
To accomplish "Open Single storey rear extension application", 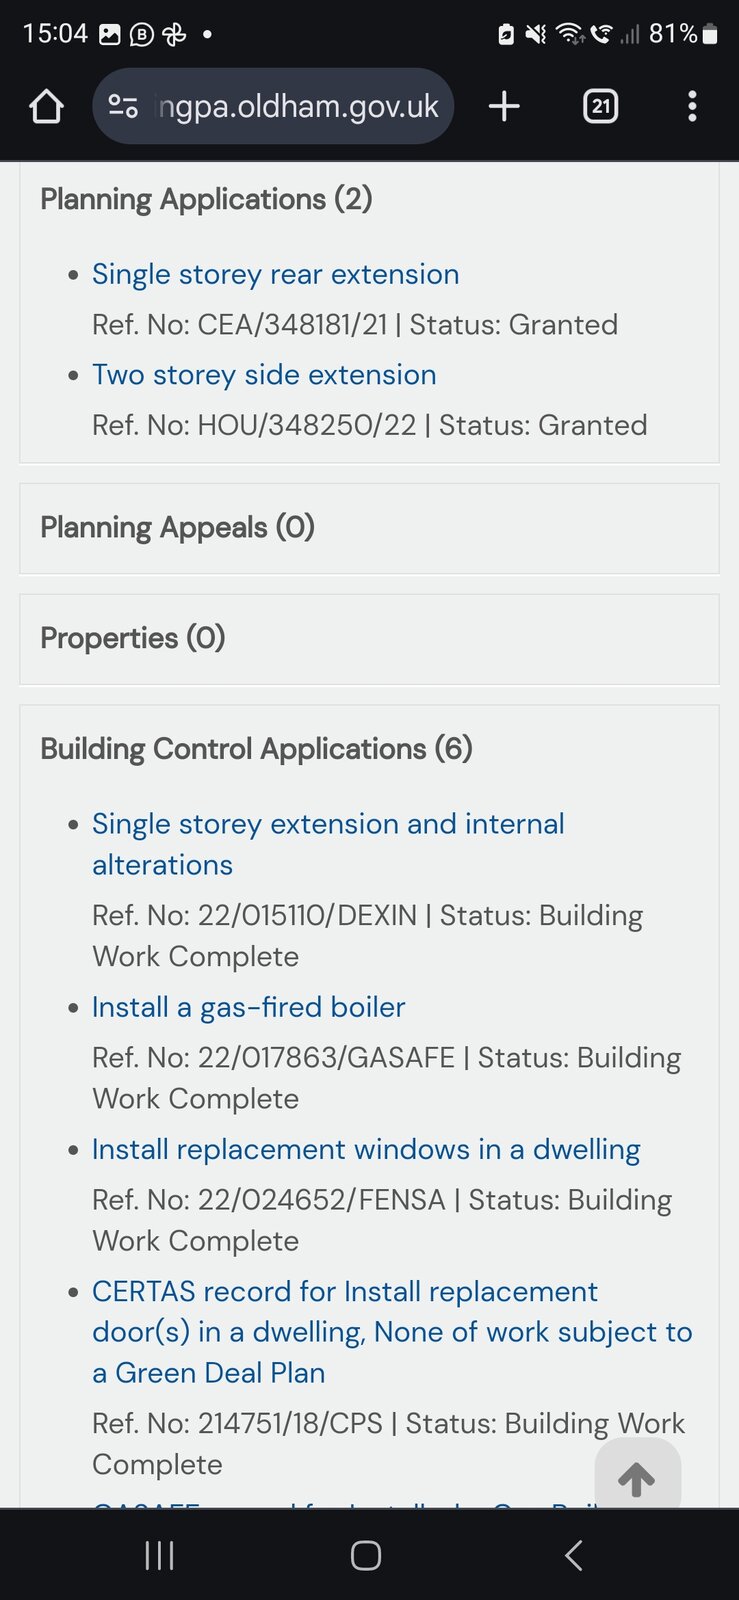I will point(276,274).
